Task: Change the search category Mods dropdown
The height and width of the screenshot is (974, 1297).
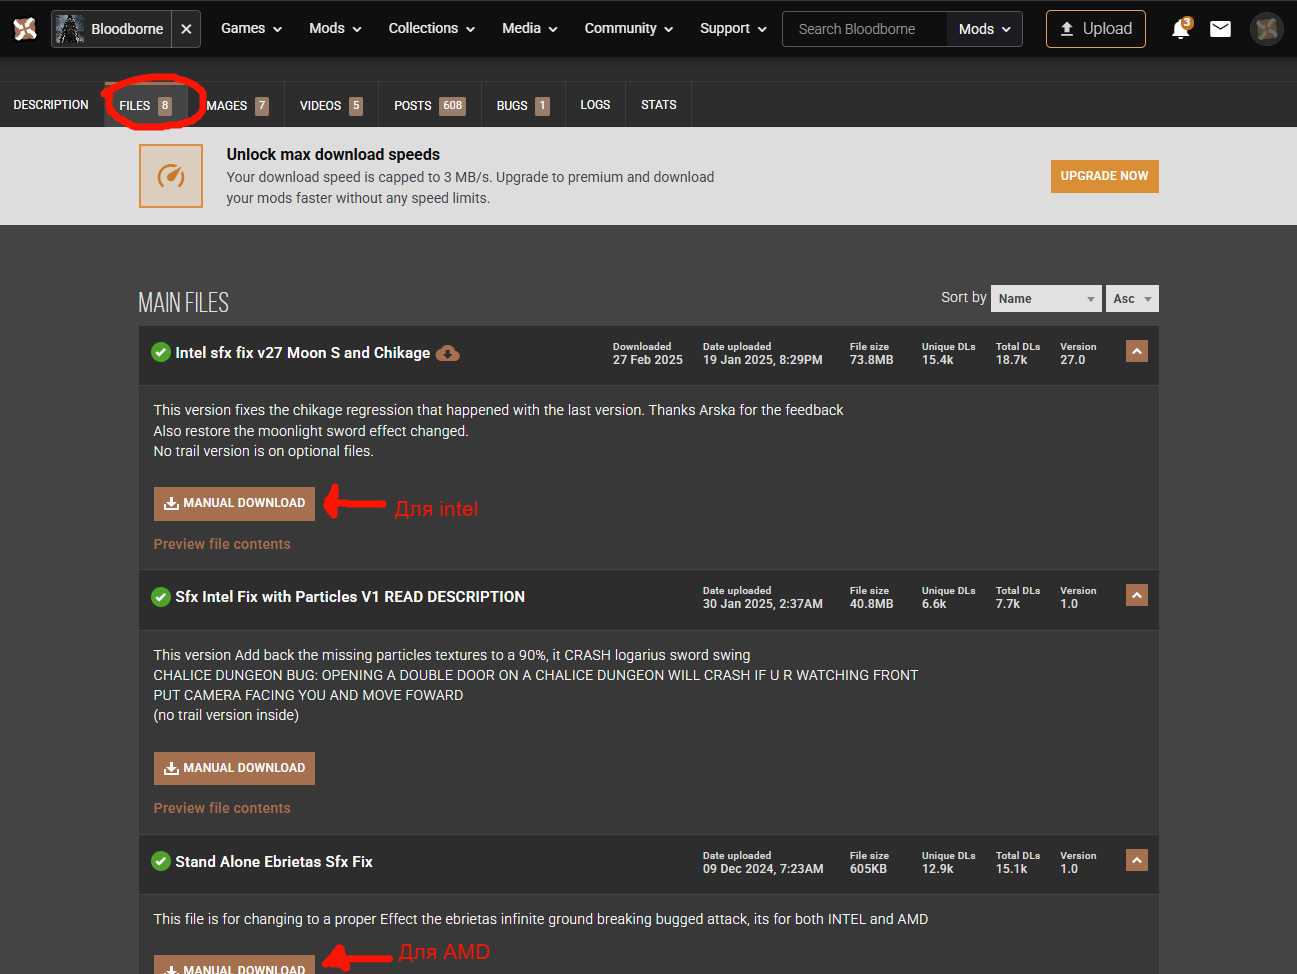Action: point(985,29)
